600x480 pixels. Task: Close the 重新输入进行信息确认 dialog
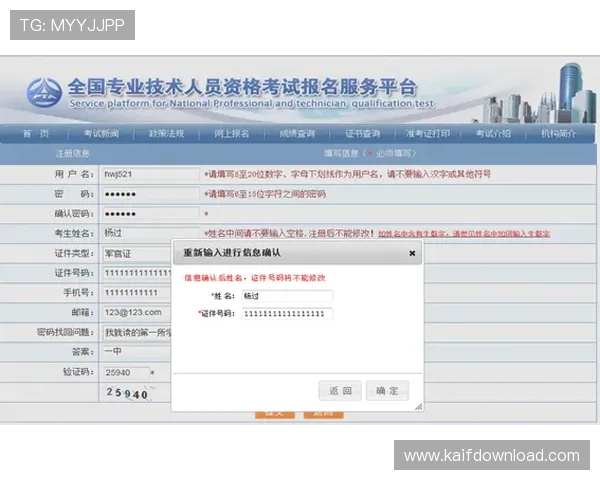(412, 253)
